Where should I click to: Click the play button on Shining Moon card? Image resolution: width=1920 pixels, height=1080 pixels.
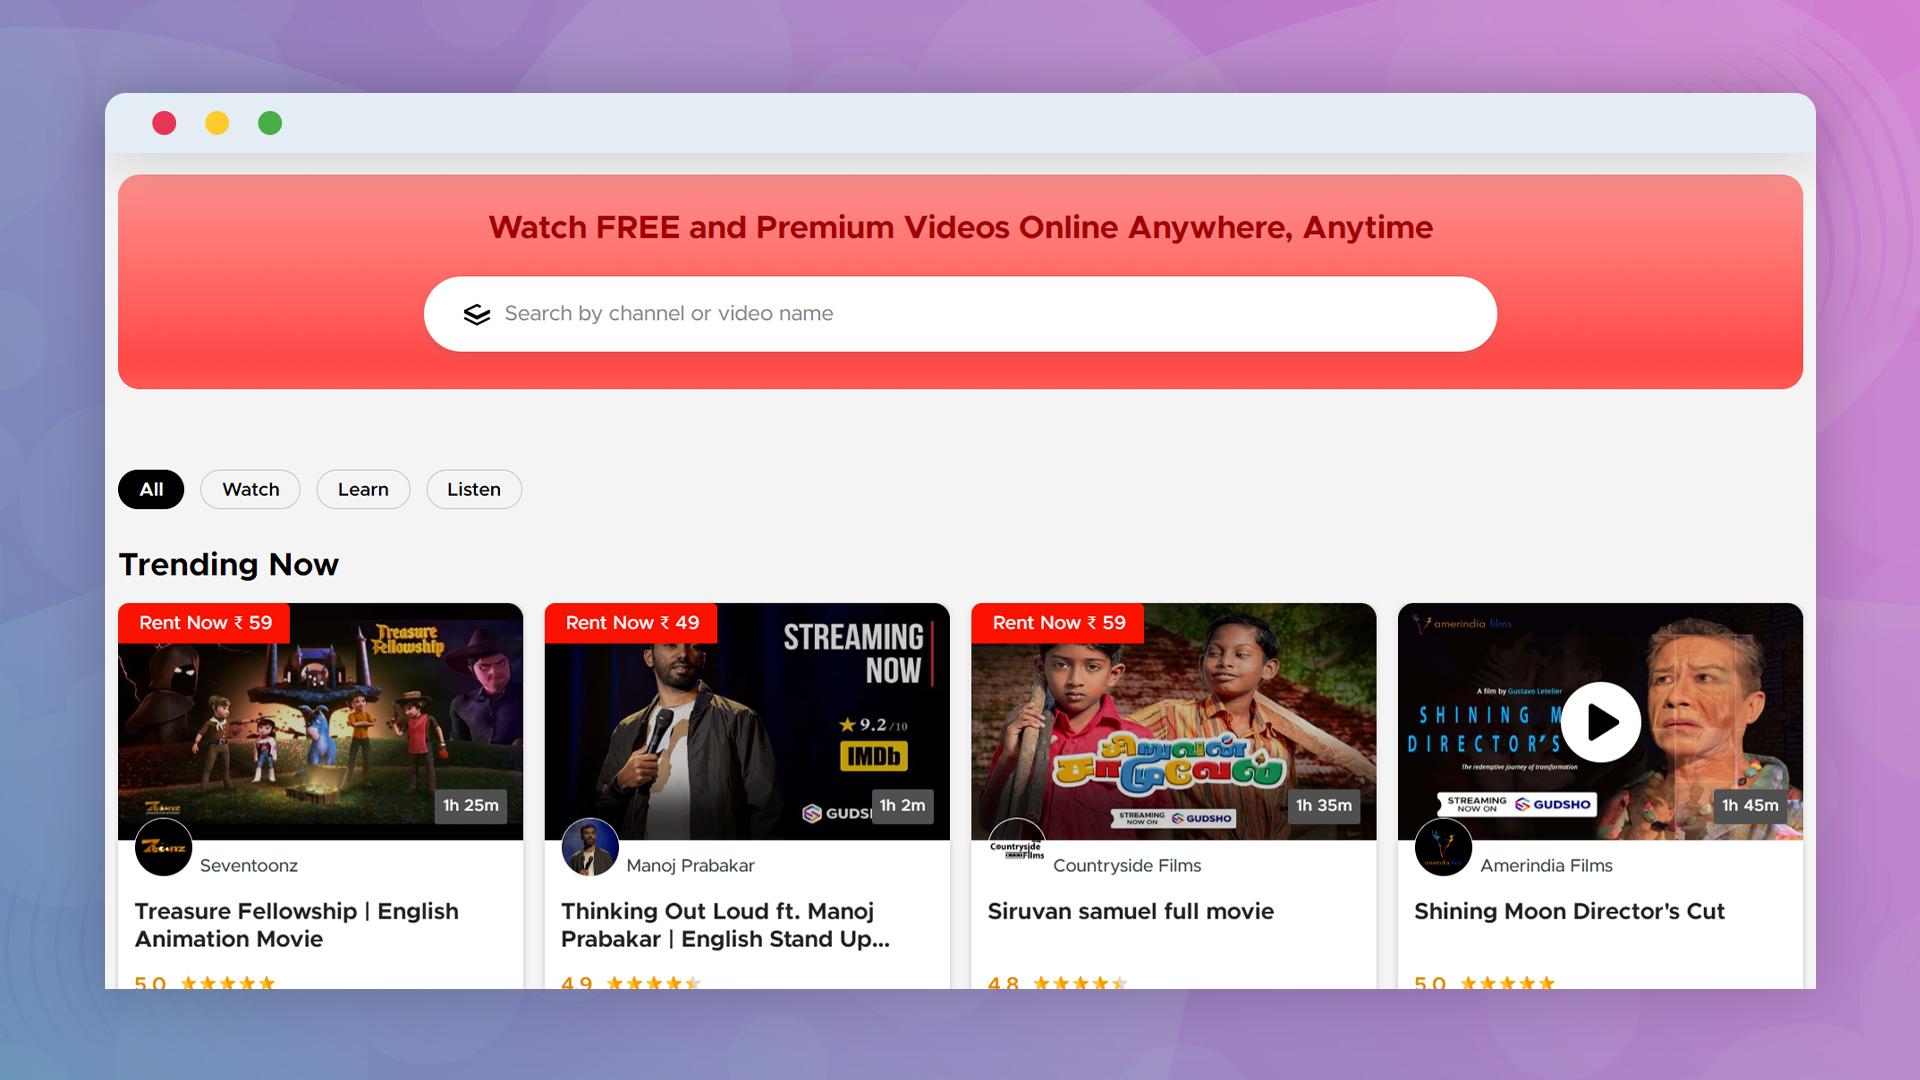1601,720
